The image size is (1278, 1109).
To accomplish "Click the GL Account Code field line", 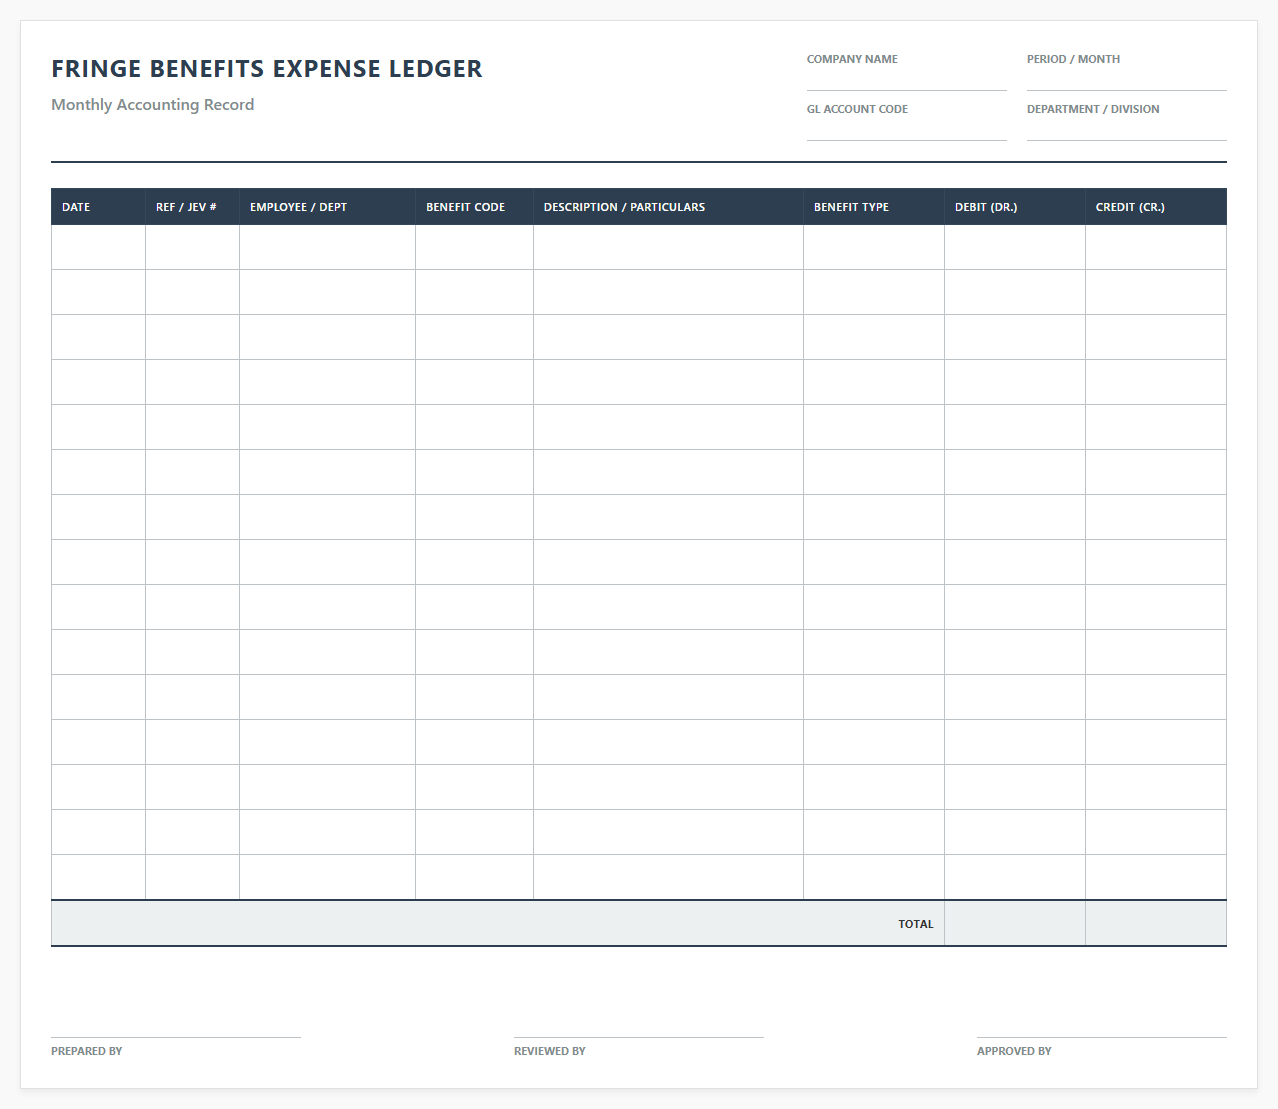I will (x=906, y=131).
